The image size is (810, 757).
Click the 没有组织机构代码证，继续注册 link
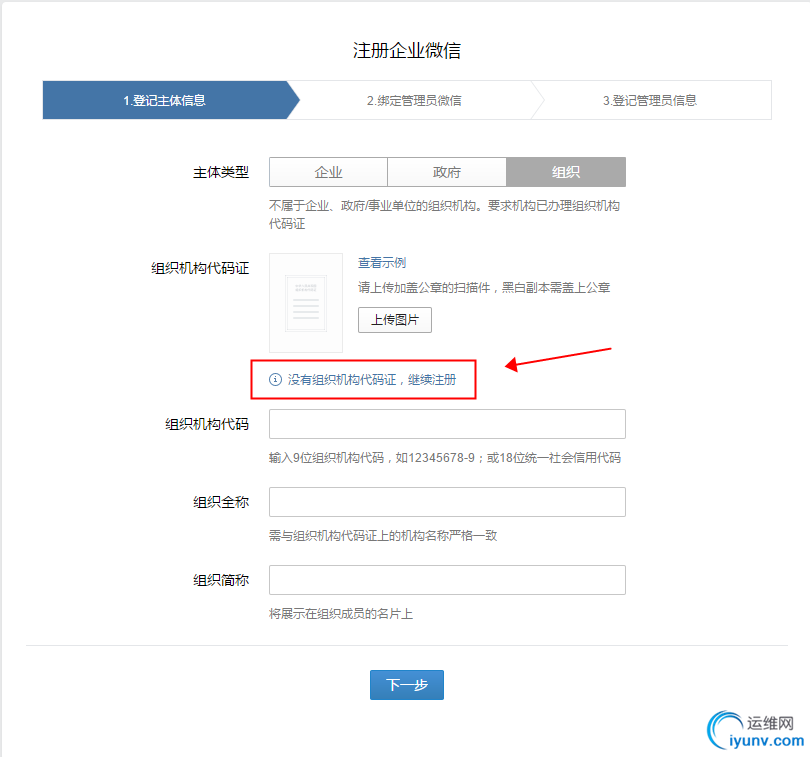click(x=371, y=380)
